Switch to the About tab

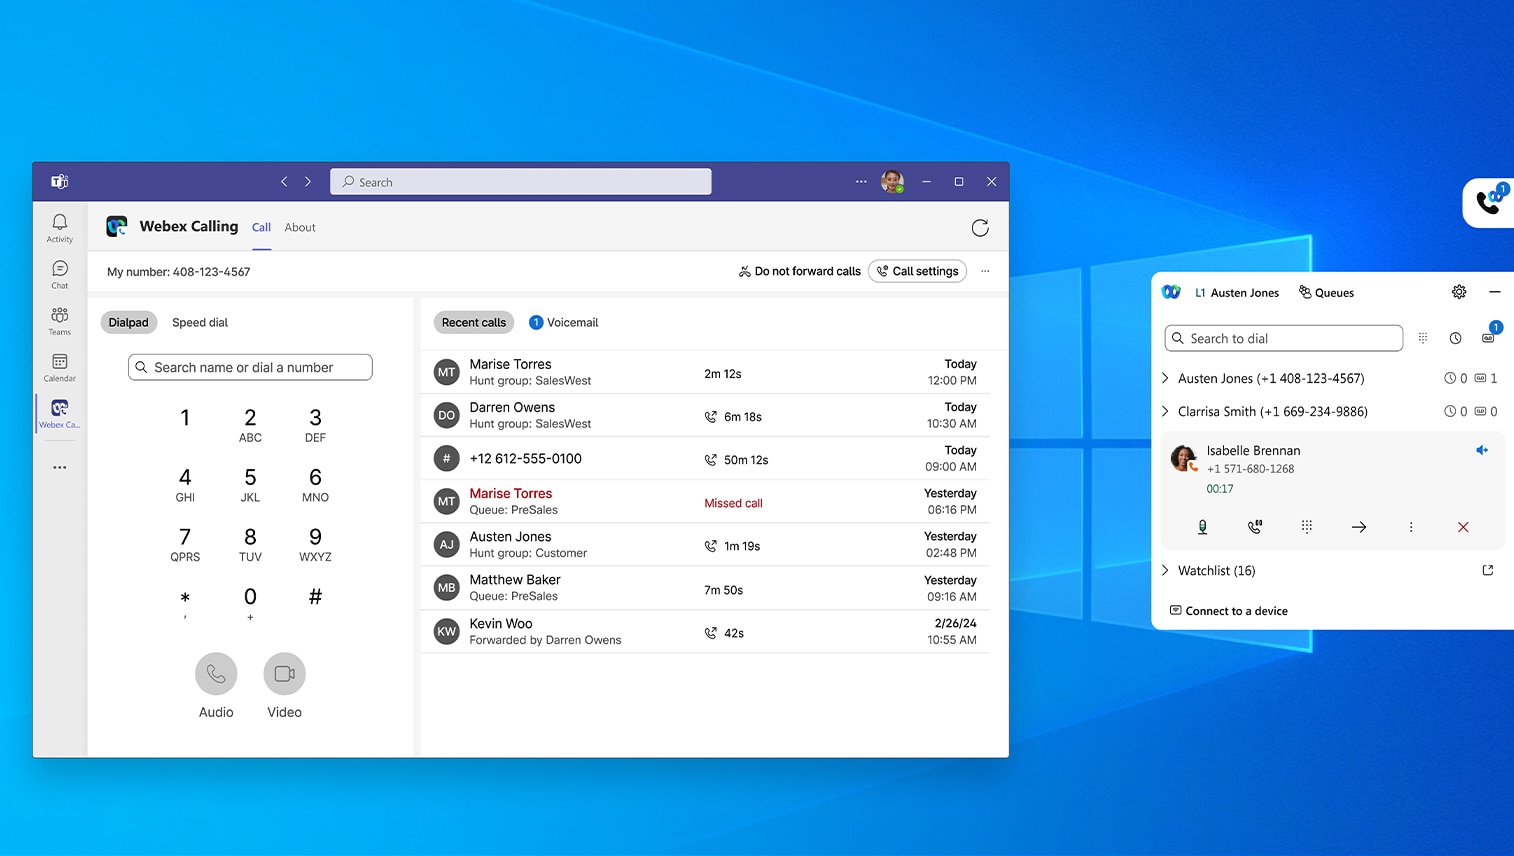(300, 227)
